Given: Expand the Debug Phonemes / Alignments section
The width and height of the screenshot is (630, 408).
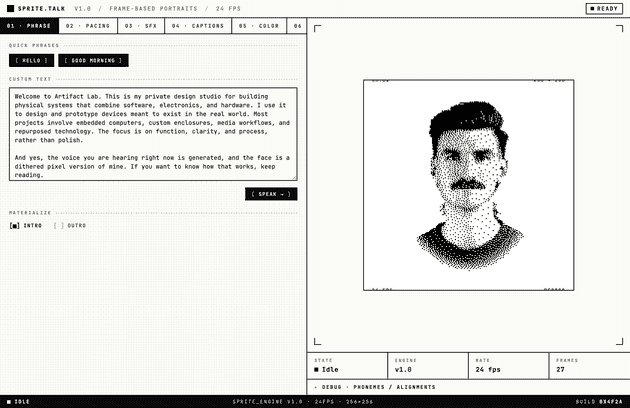Looking at the screenshot, I should click(x=374, y=387).
